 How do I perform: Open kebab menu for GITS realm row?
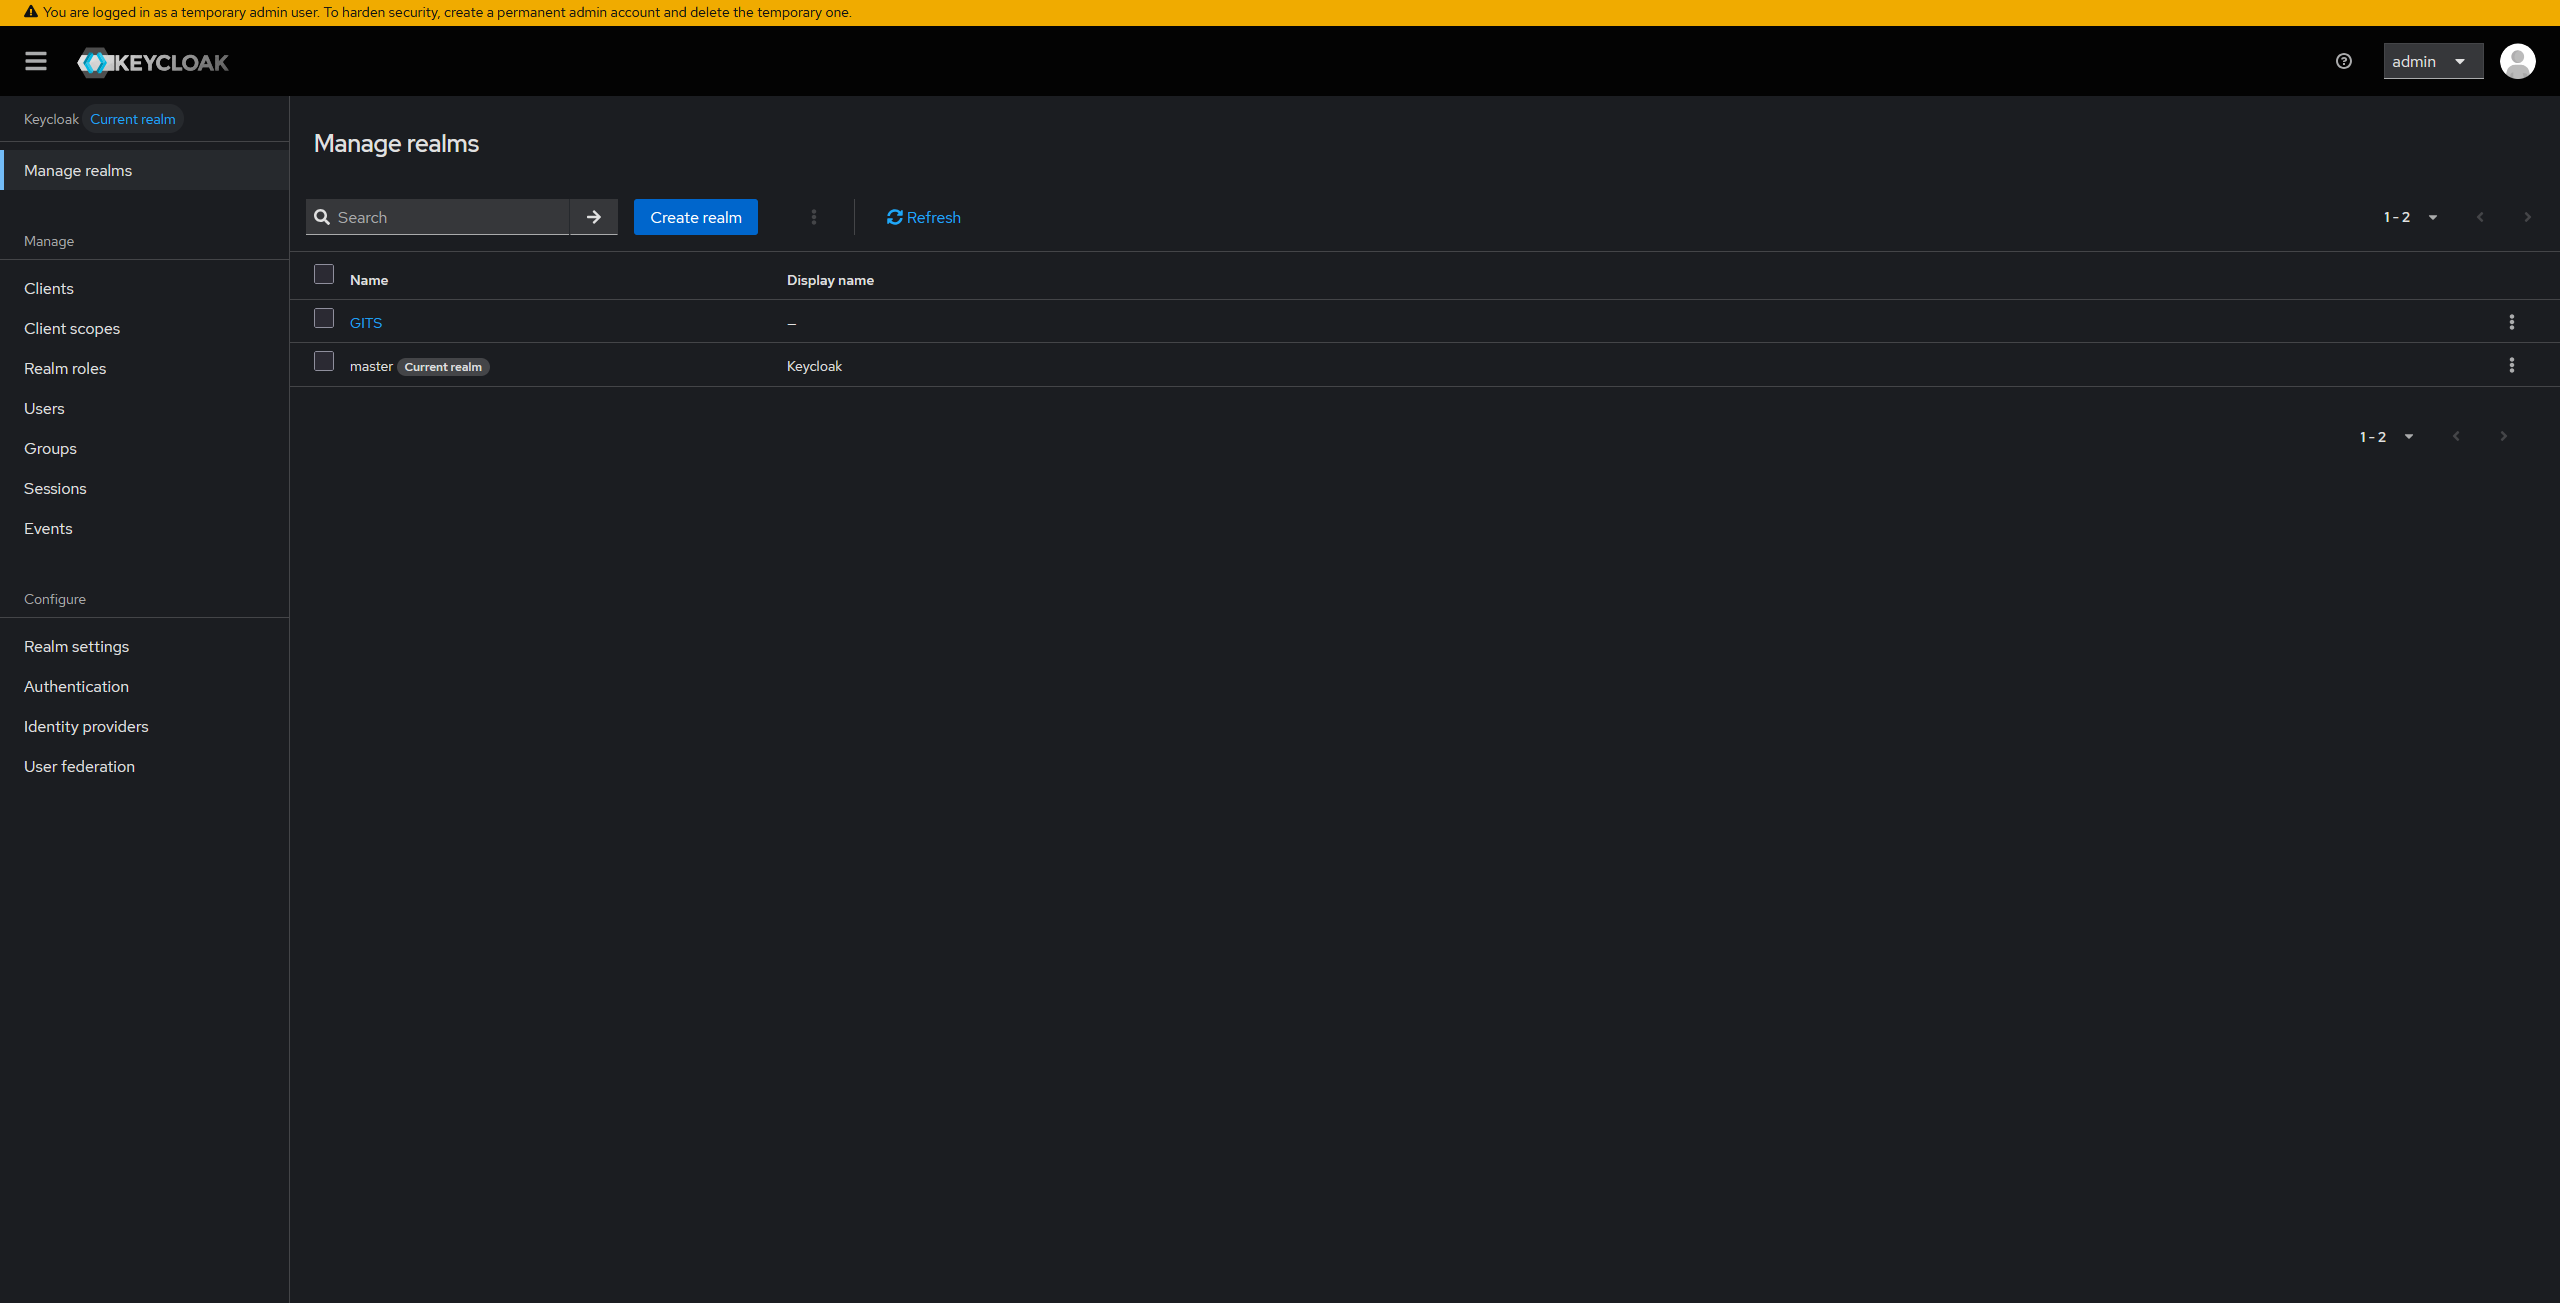[x=2511, y=322]
